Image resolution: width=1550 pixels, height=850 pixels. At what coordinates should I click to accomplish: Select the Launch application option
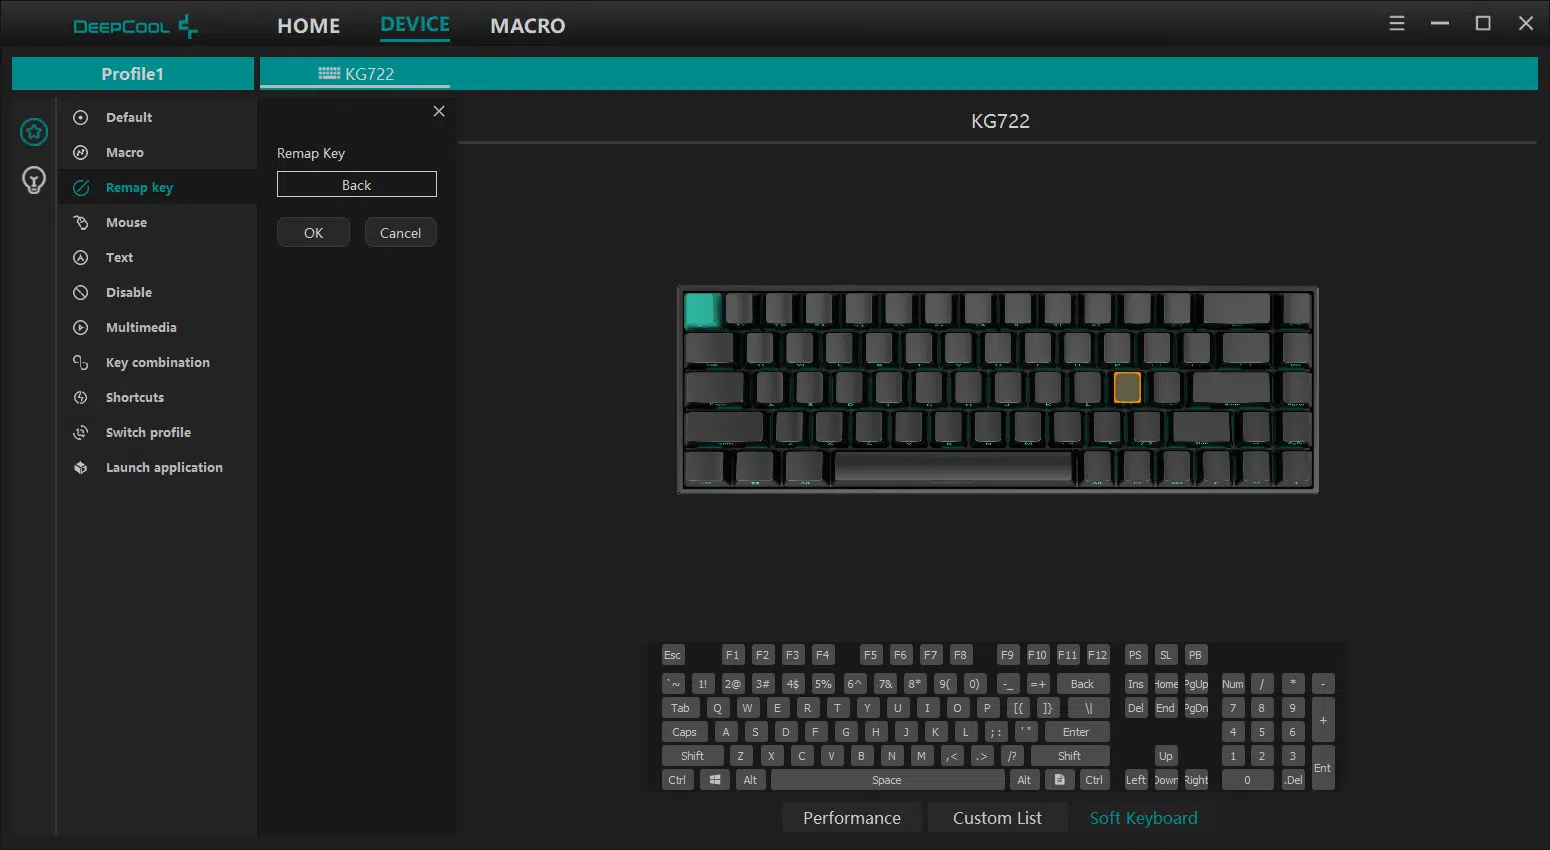pyautogui.click(x=164, y=467)
